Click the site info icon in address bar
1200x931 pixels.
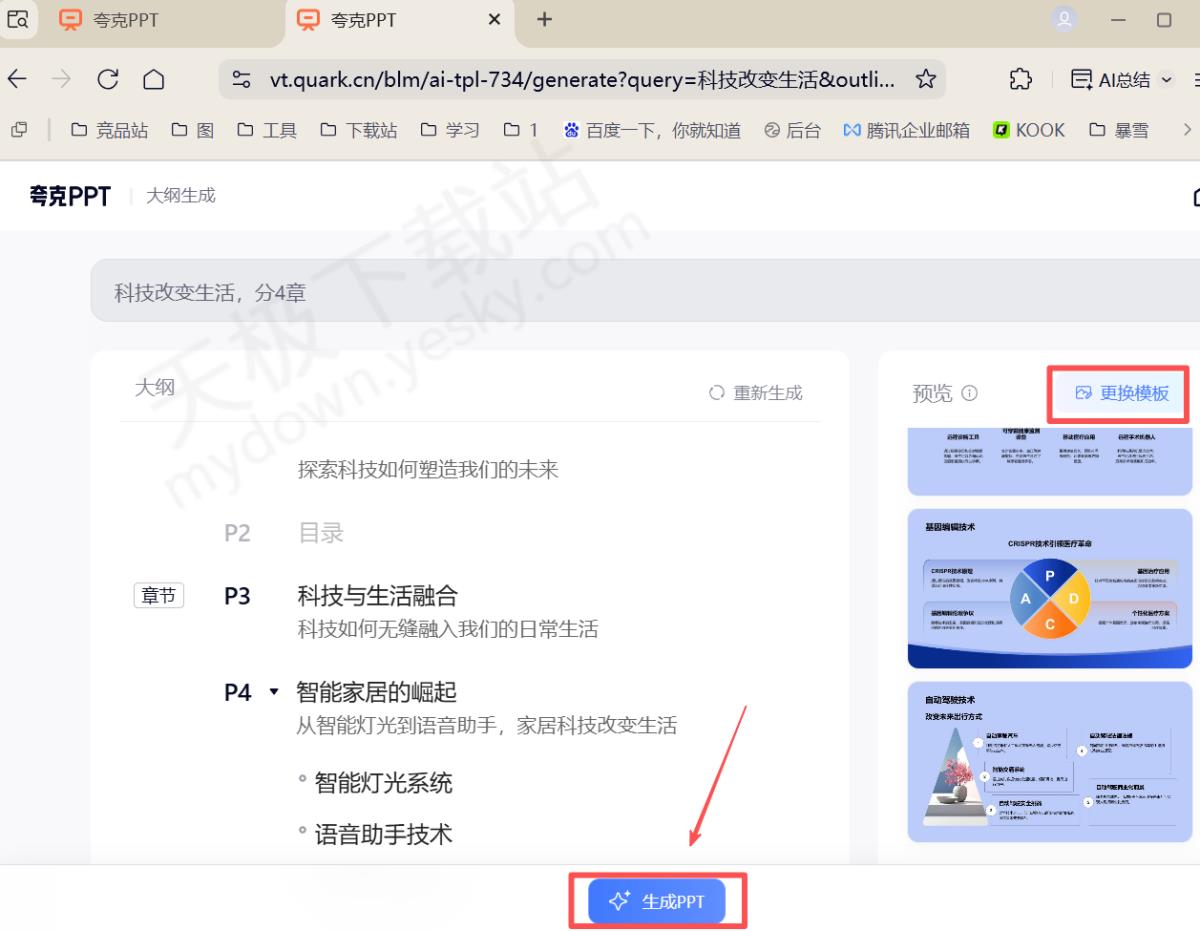point(241,80)
